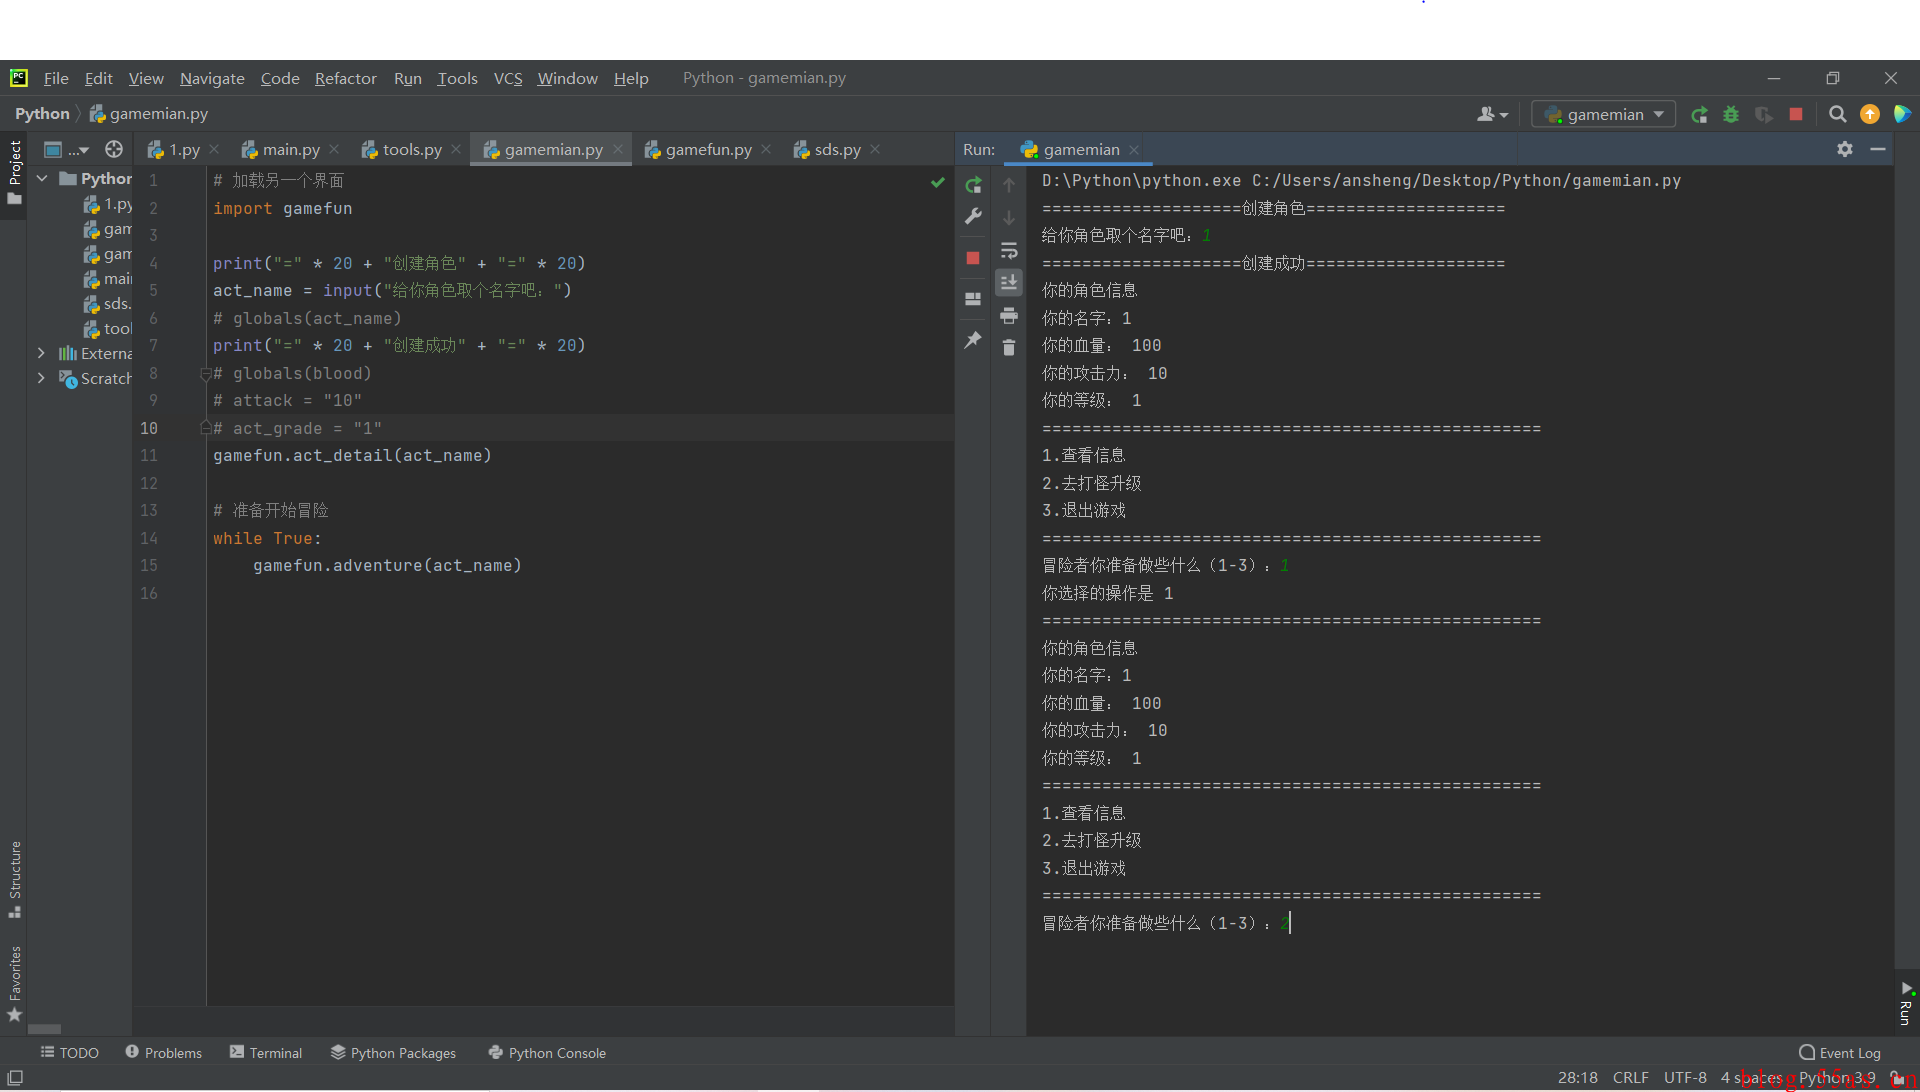Open the Refactor menu
1920x1092 pixels.
[x=345, y=78]
